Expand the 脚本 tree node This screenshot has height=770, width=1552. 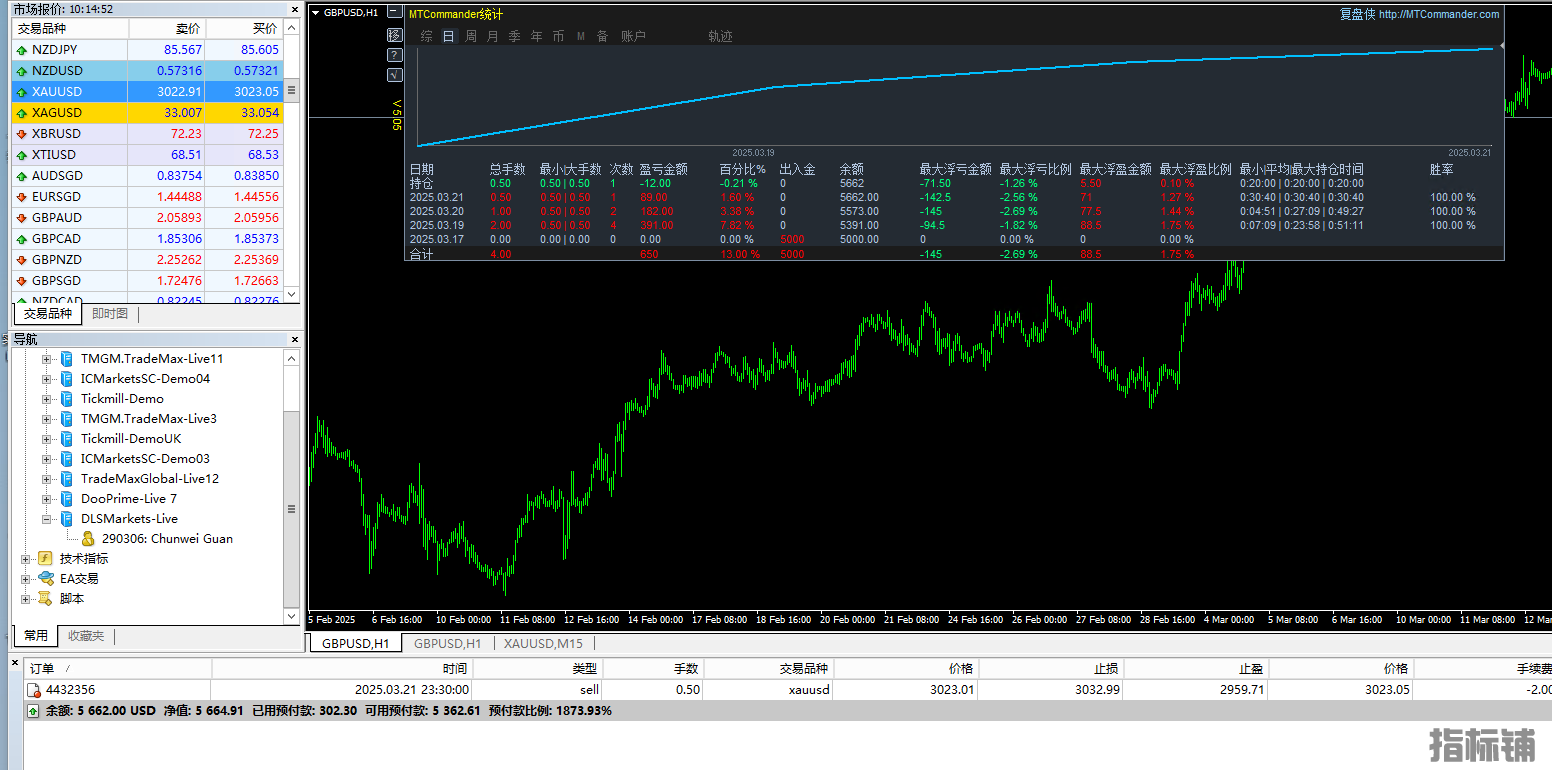click(x=26, y=598)
